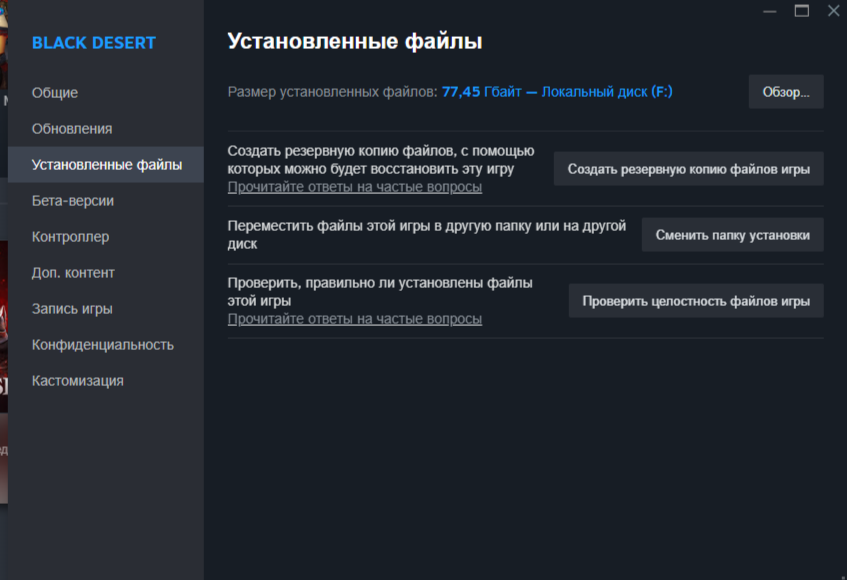
Task: Open FAQ link under verify files description
Action: point(354,319)
